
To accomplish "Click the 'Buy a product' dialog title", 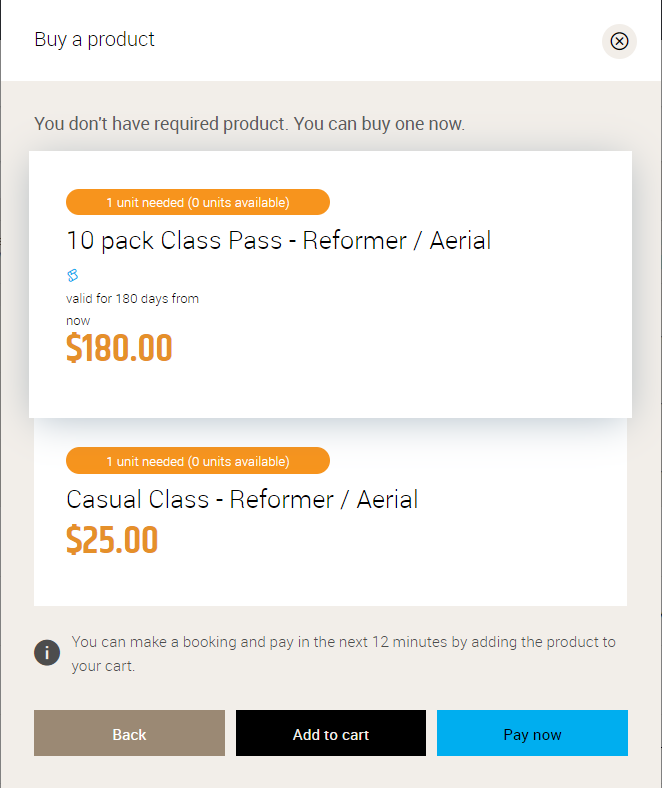I will [95, 40].
